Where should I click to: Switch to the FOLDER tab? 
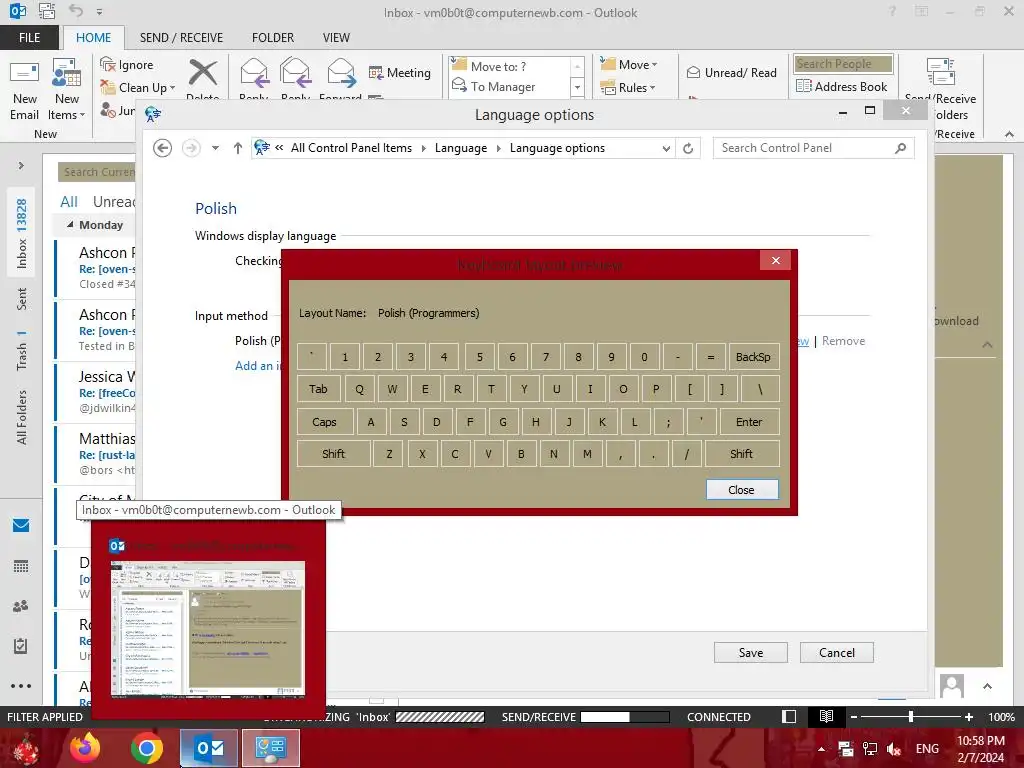(273, 37)
